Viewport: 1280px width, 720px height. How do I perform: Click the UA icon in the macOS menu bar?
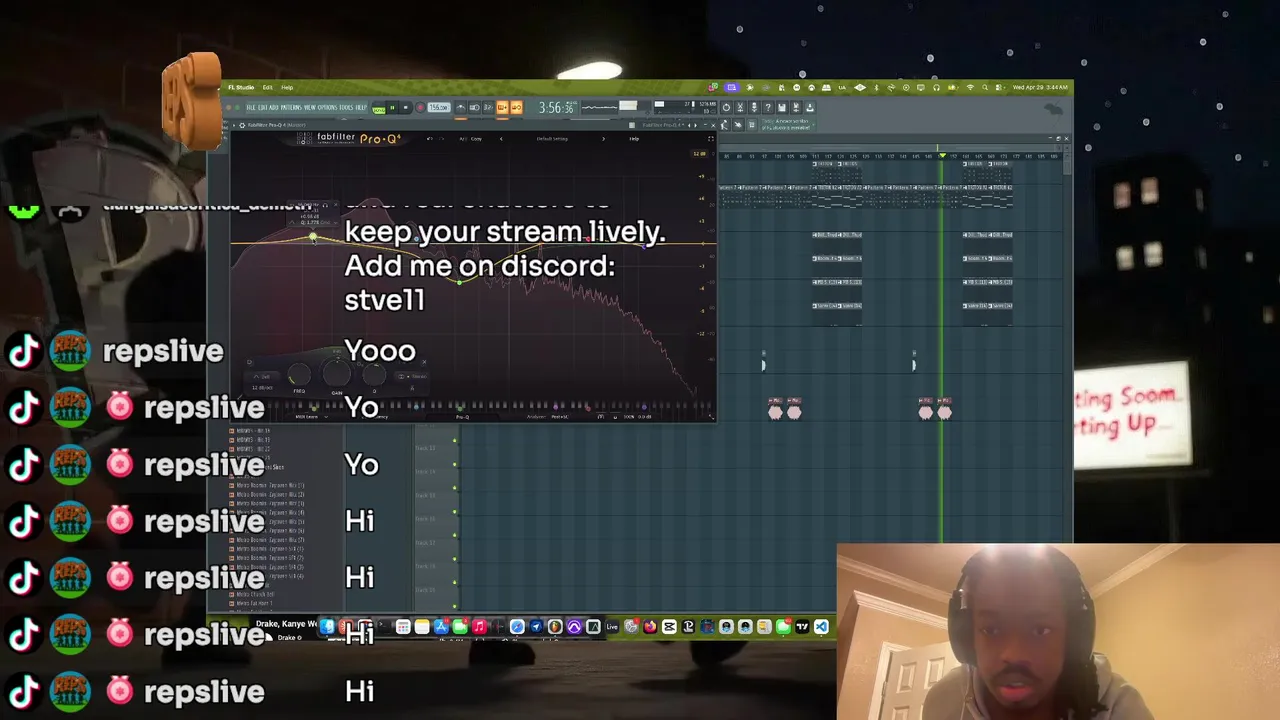[842, 87]
